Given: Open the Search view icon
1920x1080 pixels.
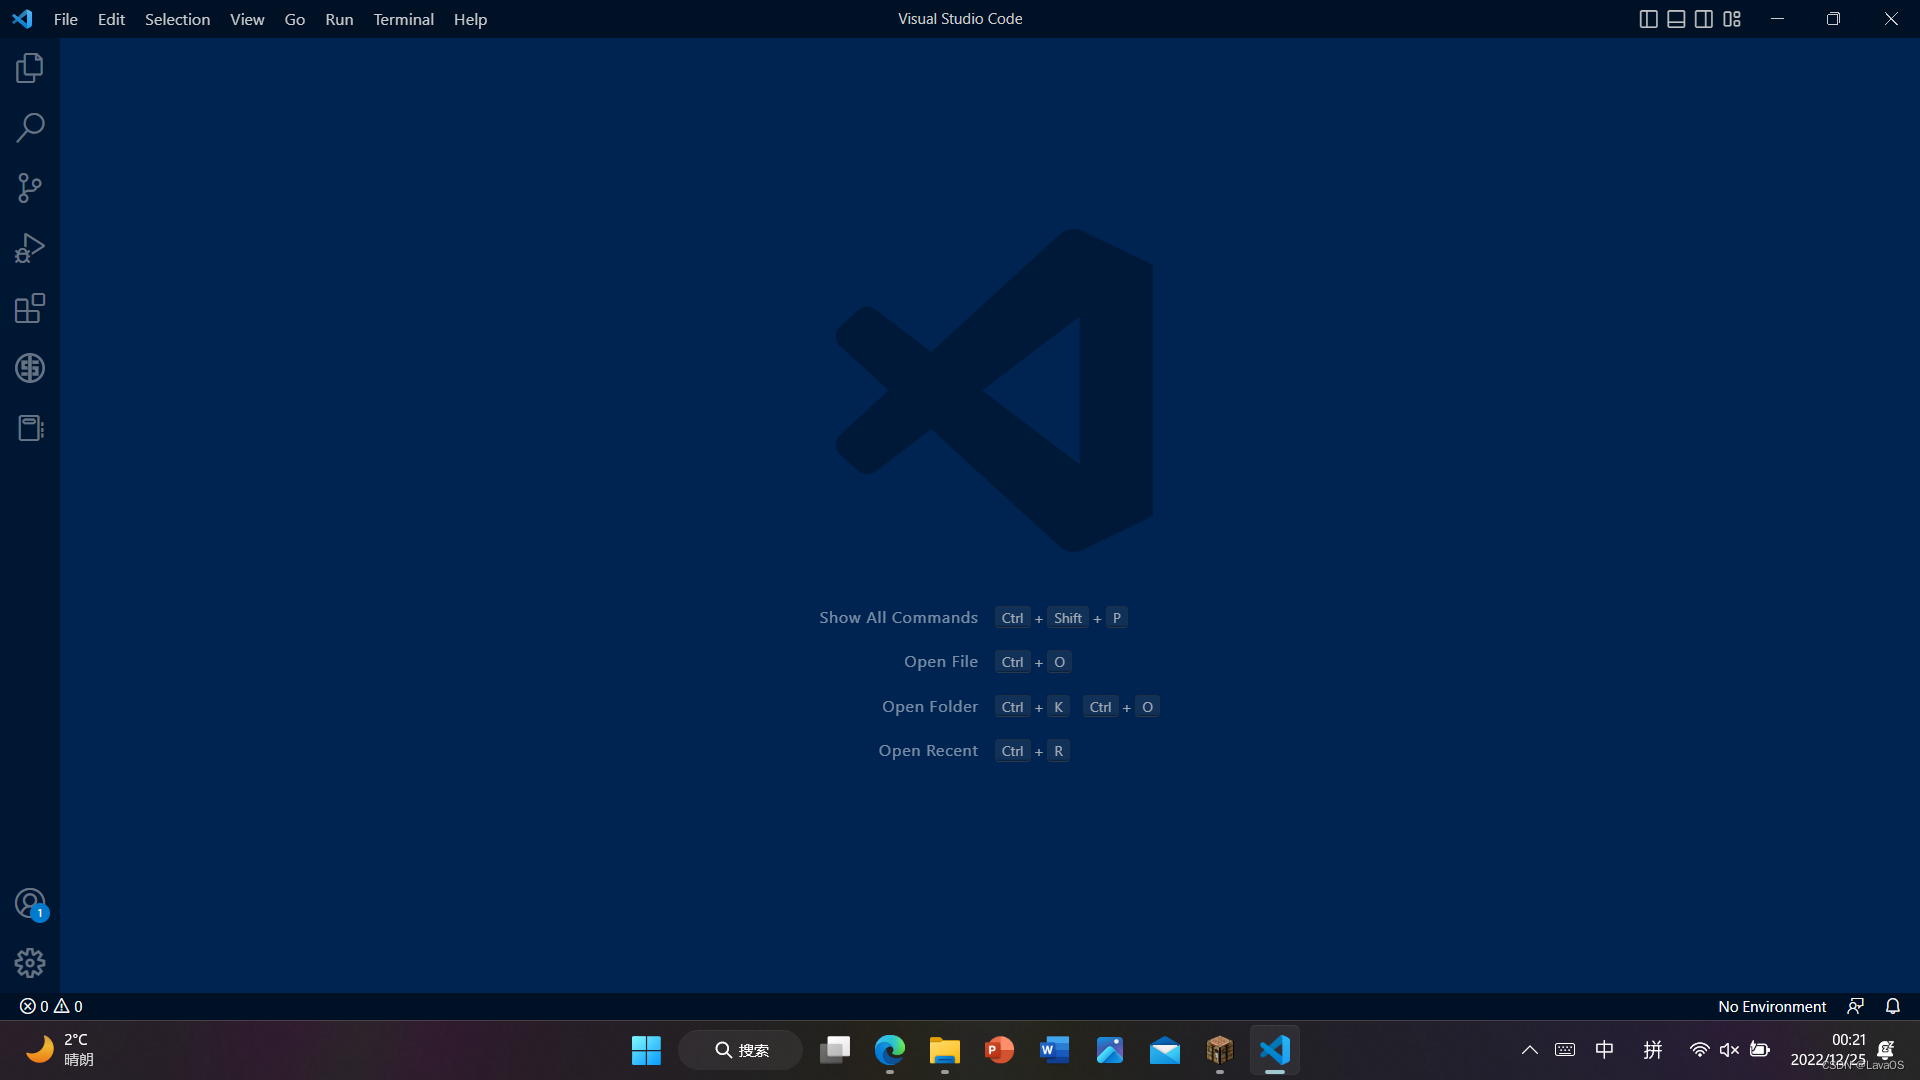Looking at the screenshot, I should [x=30, y=128].
